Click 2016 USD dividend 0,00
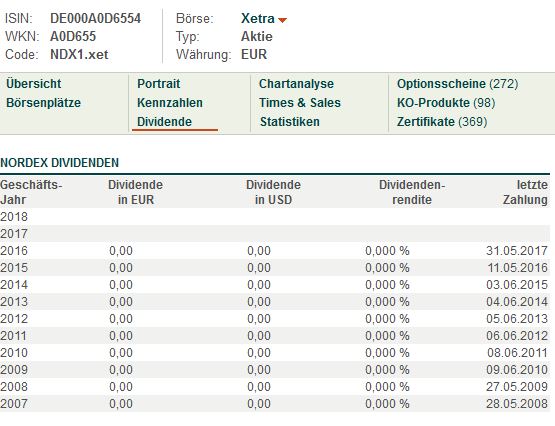The image size is (555, 426). pyautogui.click(x=259, y=251)
